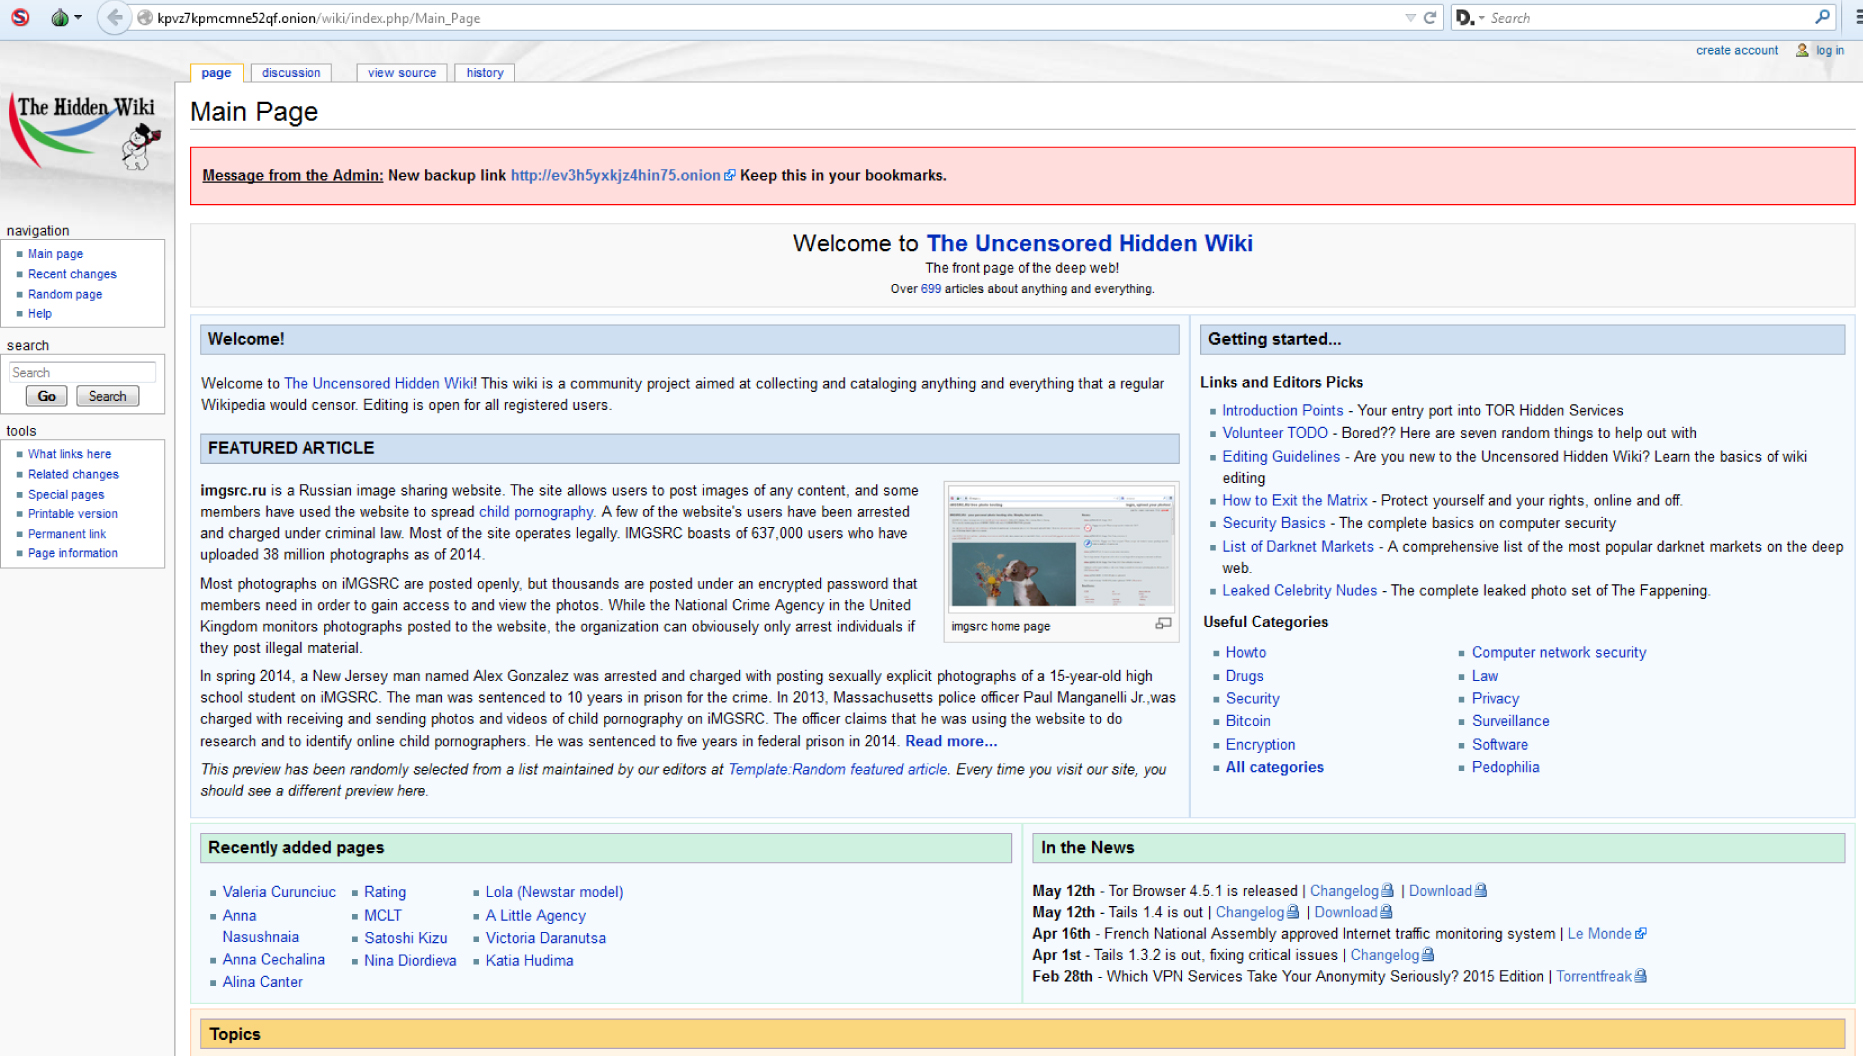
Task: Open the Law category
Action: tap(1485, 676)
